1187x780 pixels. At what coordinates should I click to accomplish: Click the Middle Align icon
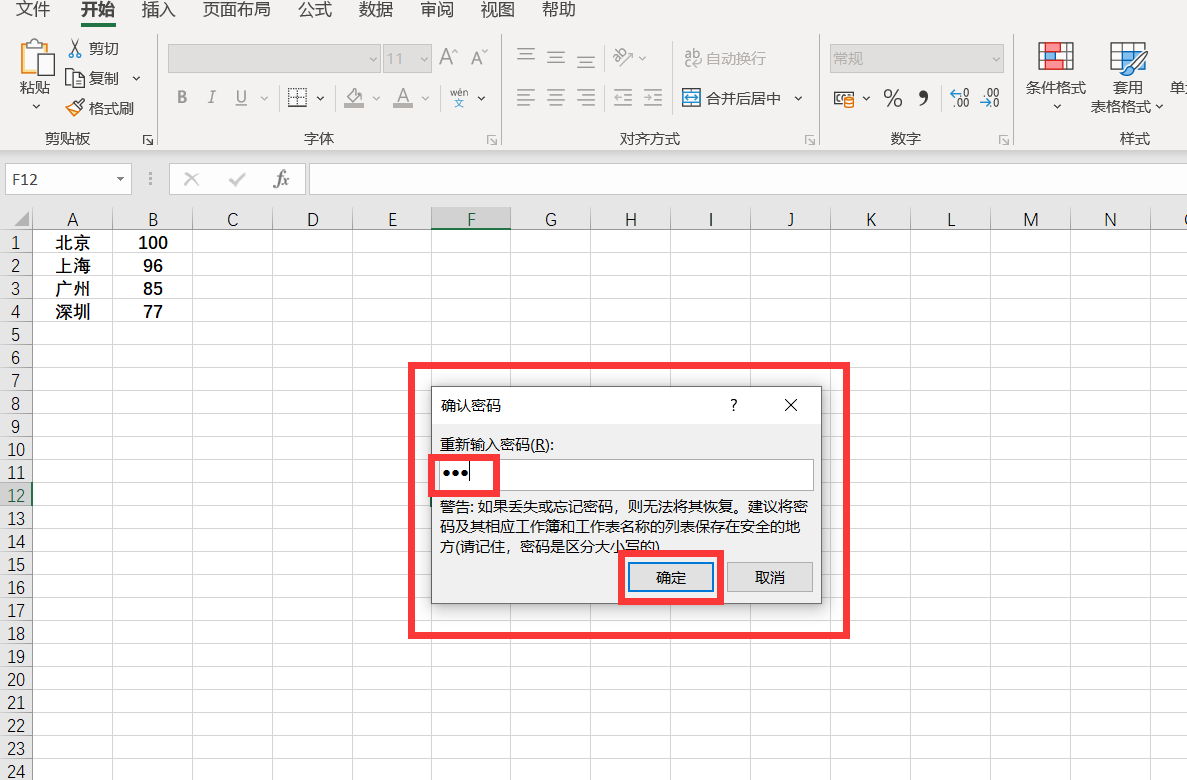556,58
